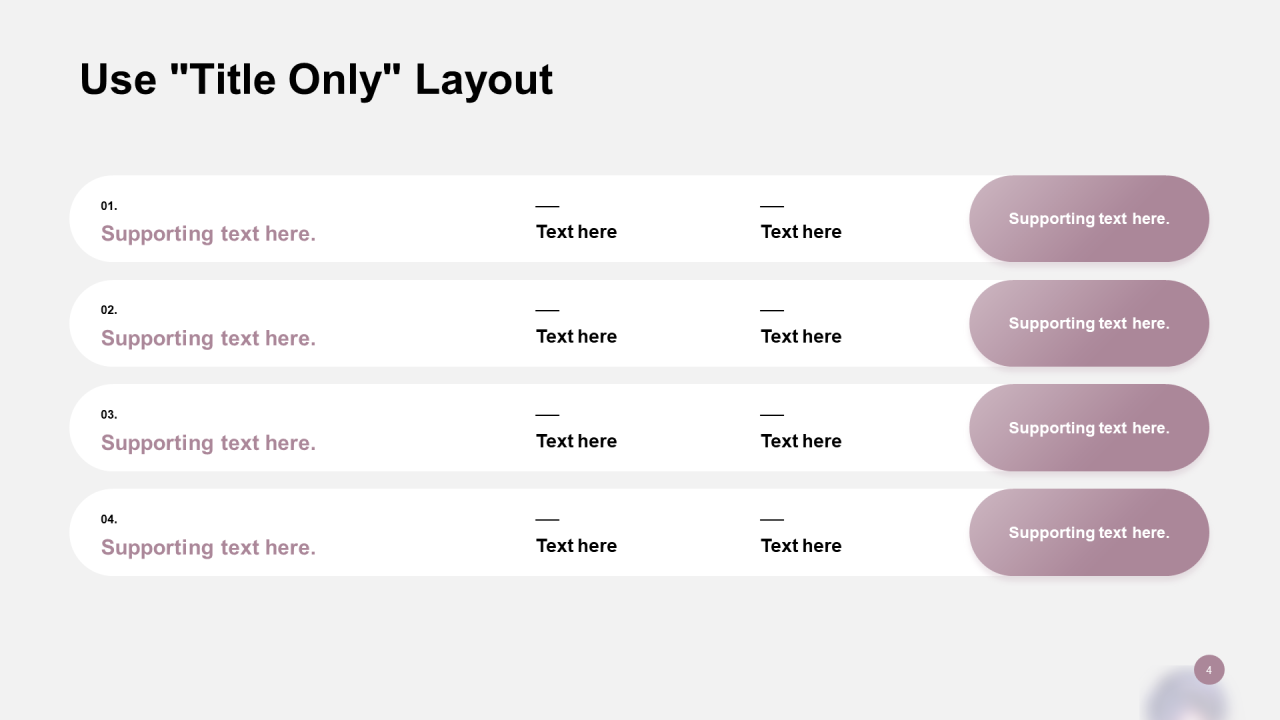Click the 04. number label
Viewport: 1280px width, 720px height.
[x=109, y=519]
